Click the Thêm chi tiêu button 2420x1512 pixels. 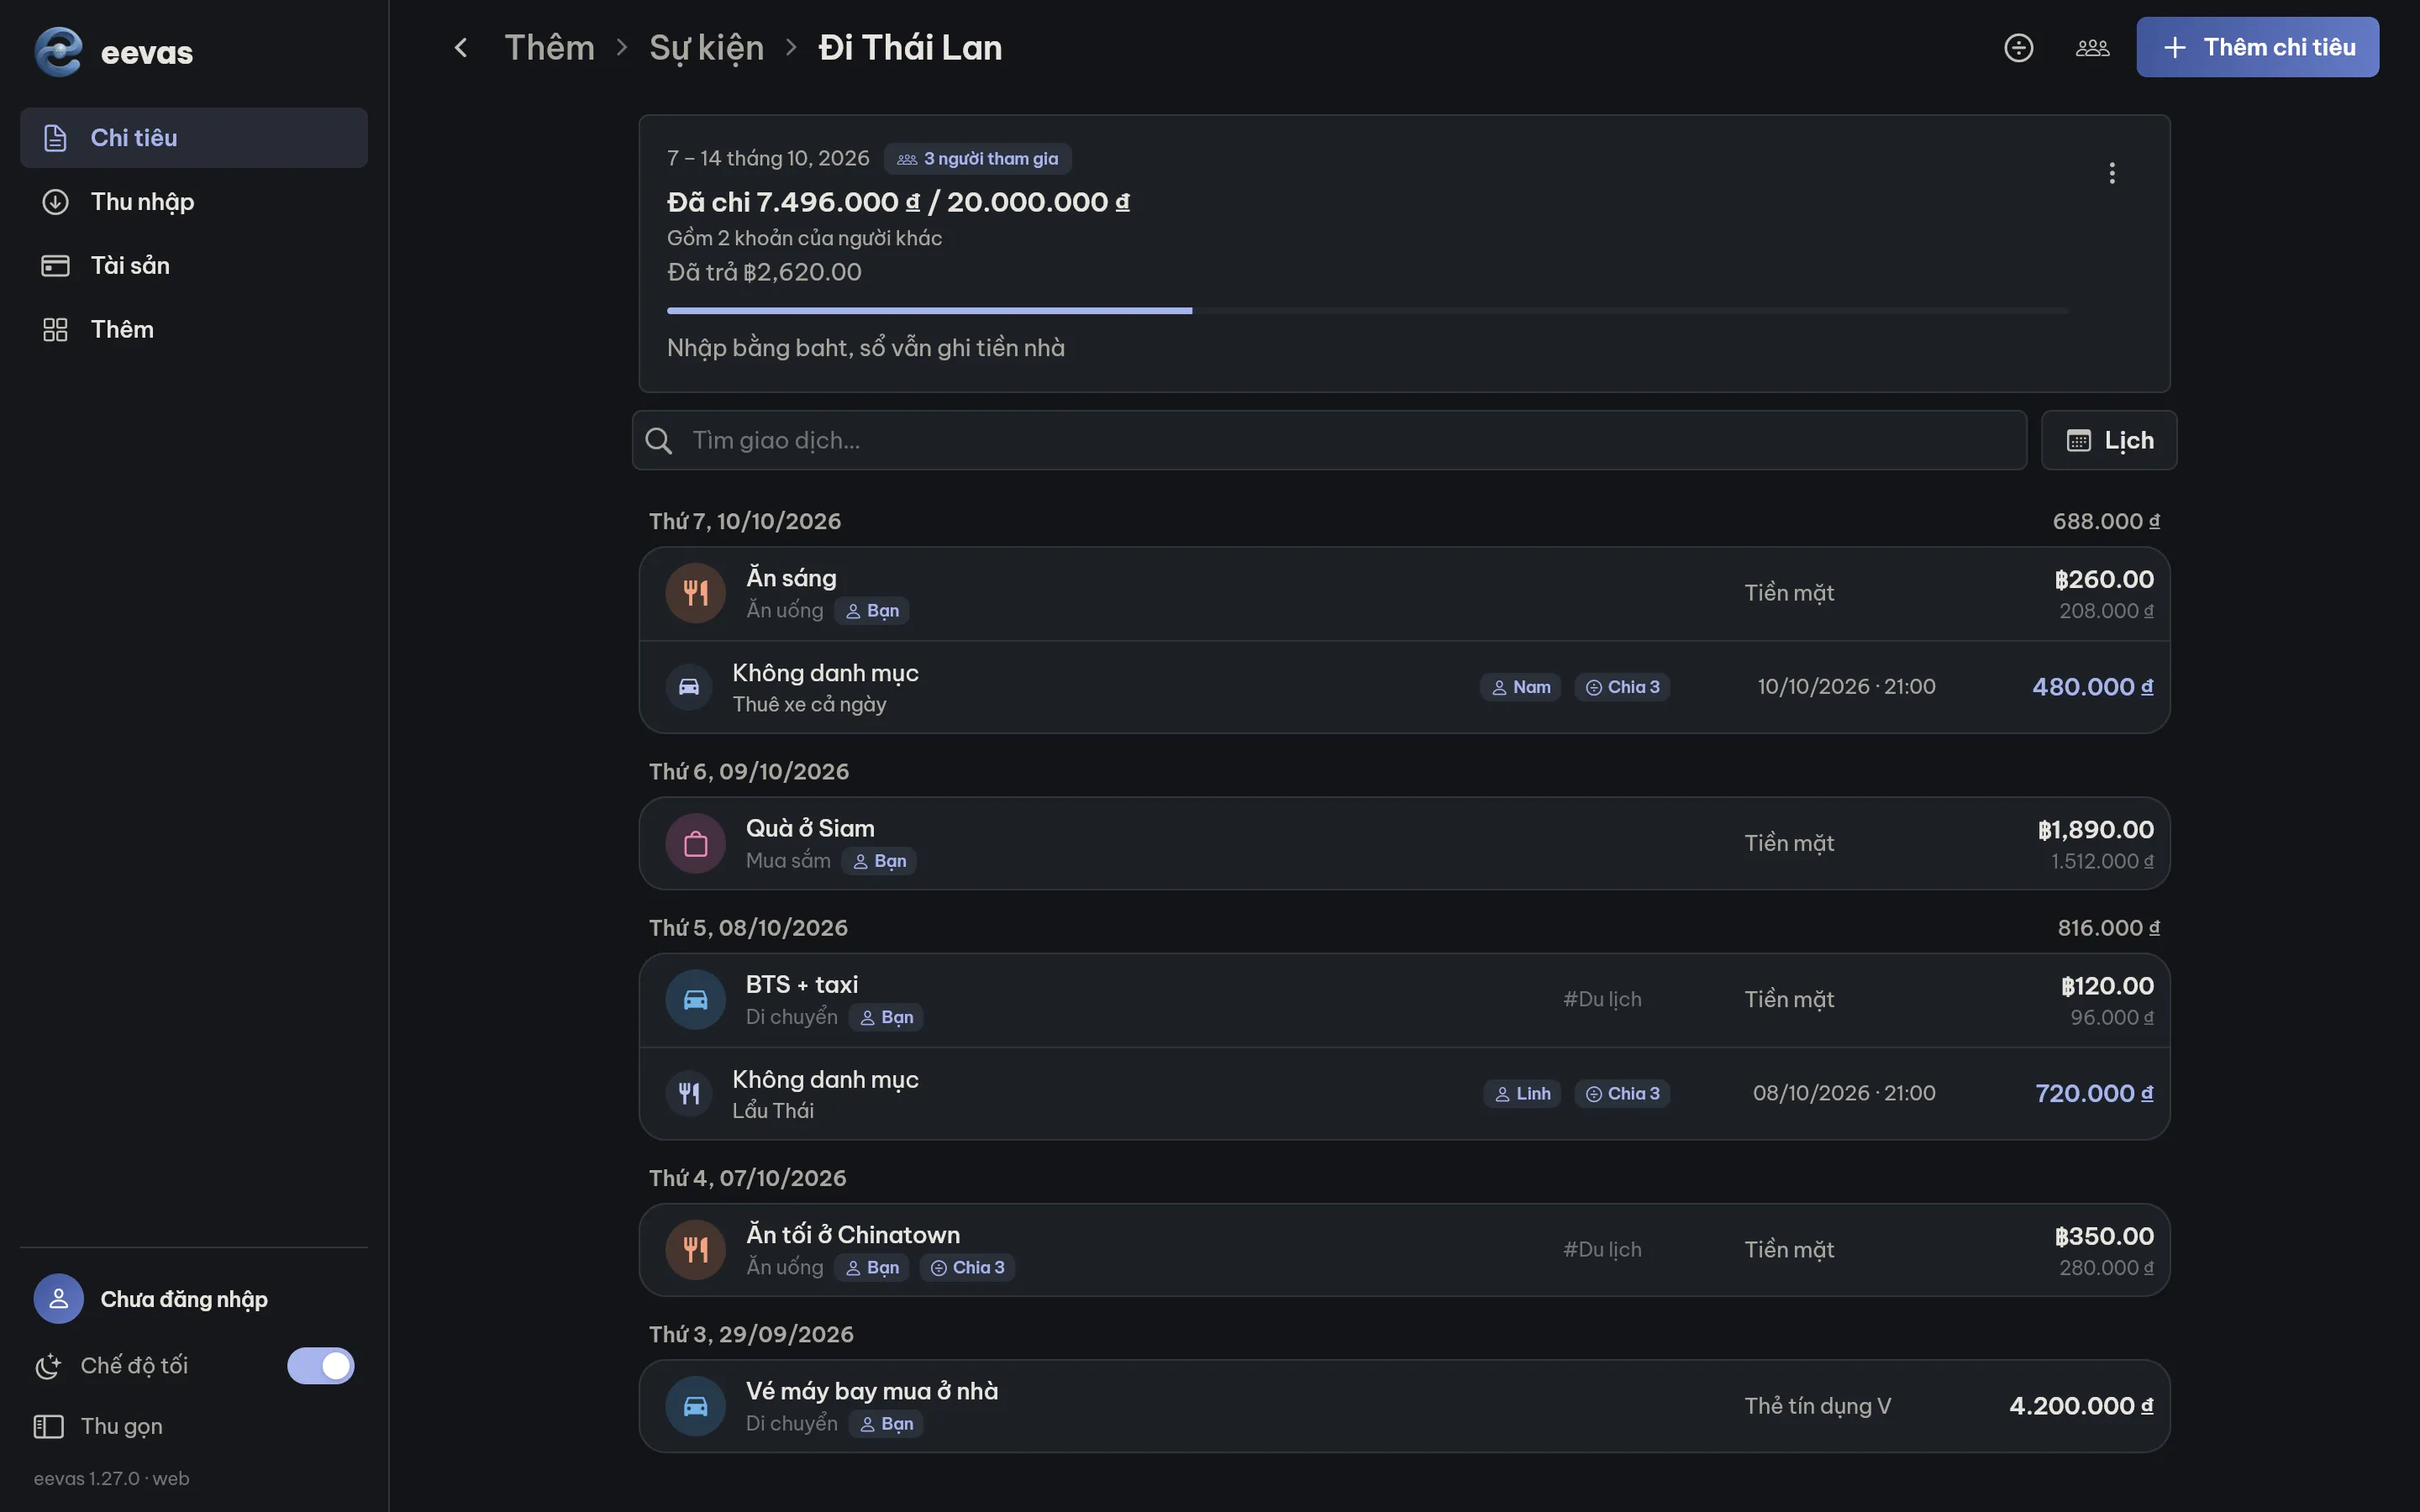coord(2257,47)
